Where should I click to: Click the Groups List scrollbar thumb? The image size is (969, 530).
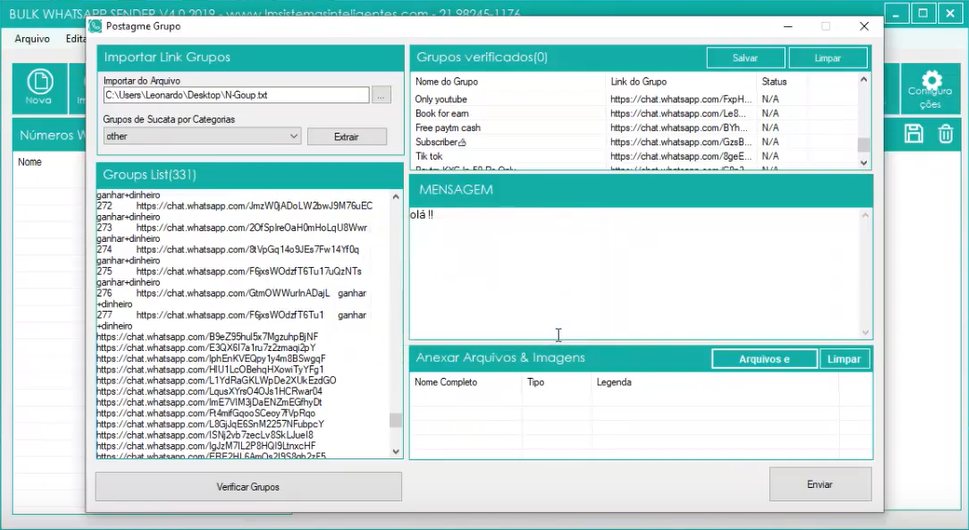tap(396, 420)
